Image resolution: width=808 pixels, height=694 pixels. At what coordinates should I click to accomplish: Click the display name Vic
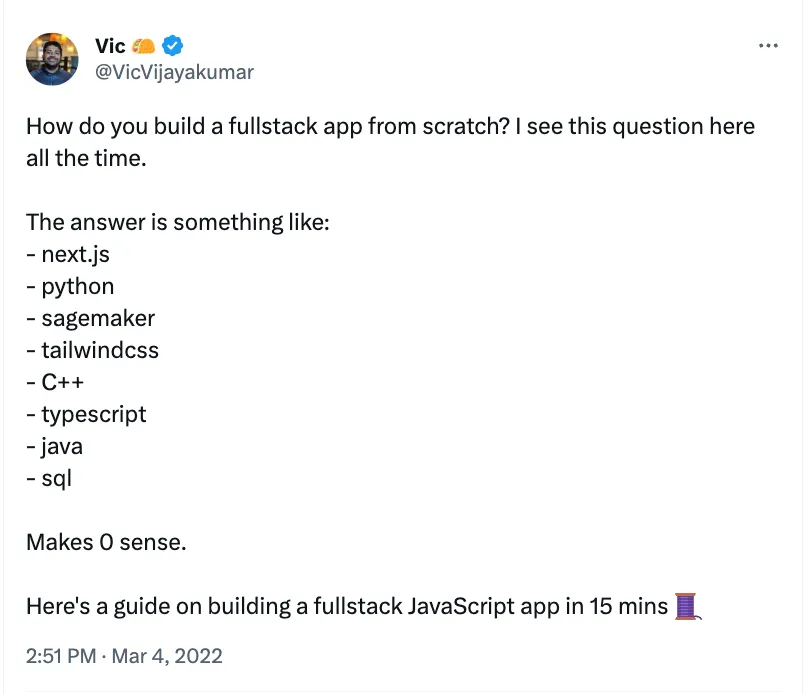click(112, 45)
